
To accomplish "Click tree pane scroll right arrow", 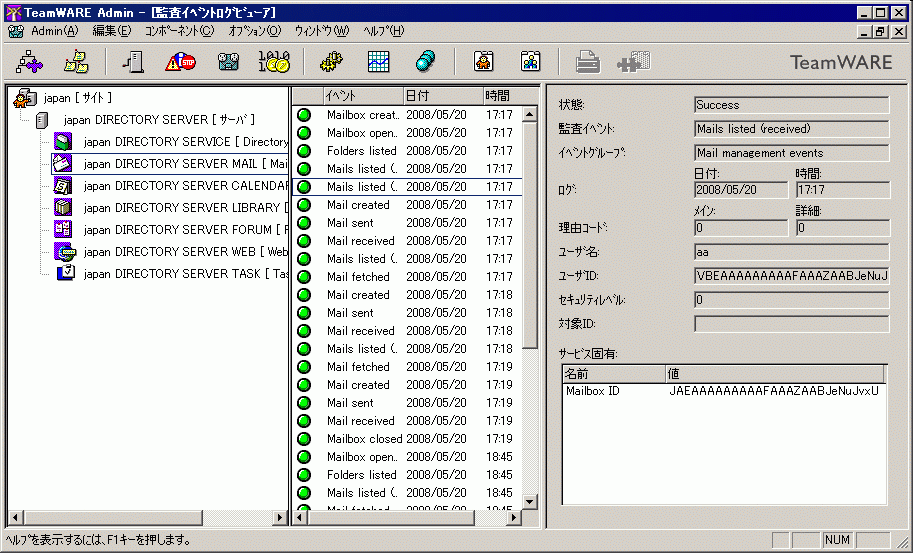I will tap(280, 517).
